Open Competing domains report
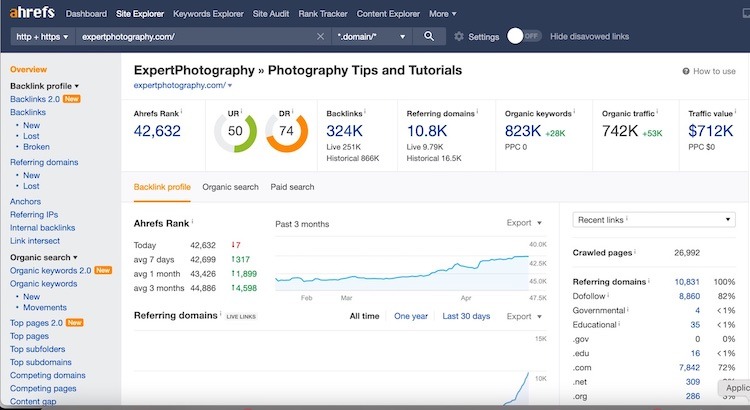The width and height of the screenshot is (750, 410). 48,376
